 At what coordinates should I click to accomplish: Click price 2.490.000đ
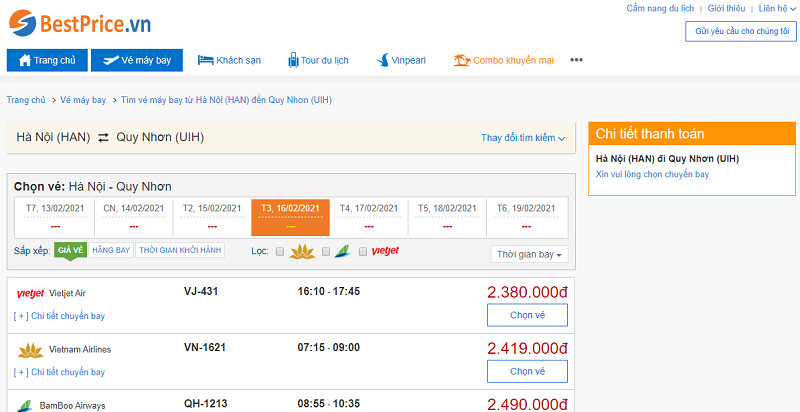pos(527,405)
